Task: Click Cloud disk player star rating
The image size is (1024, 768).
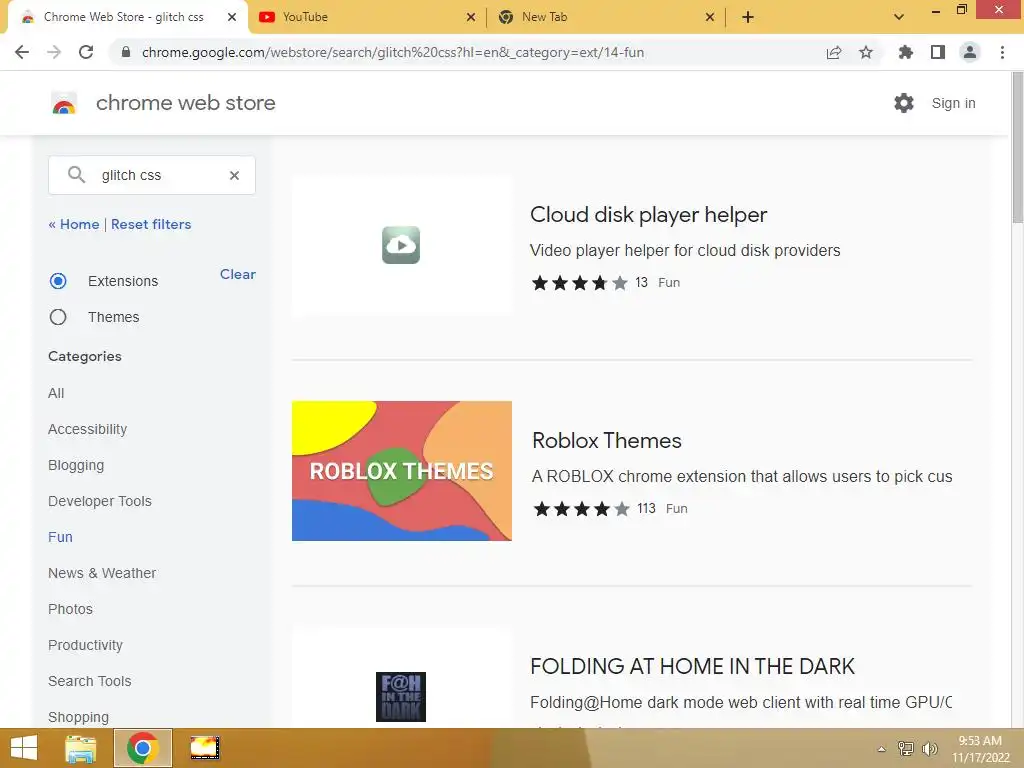Action: [x=580, y=283]
